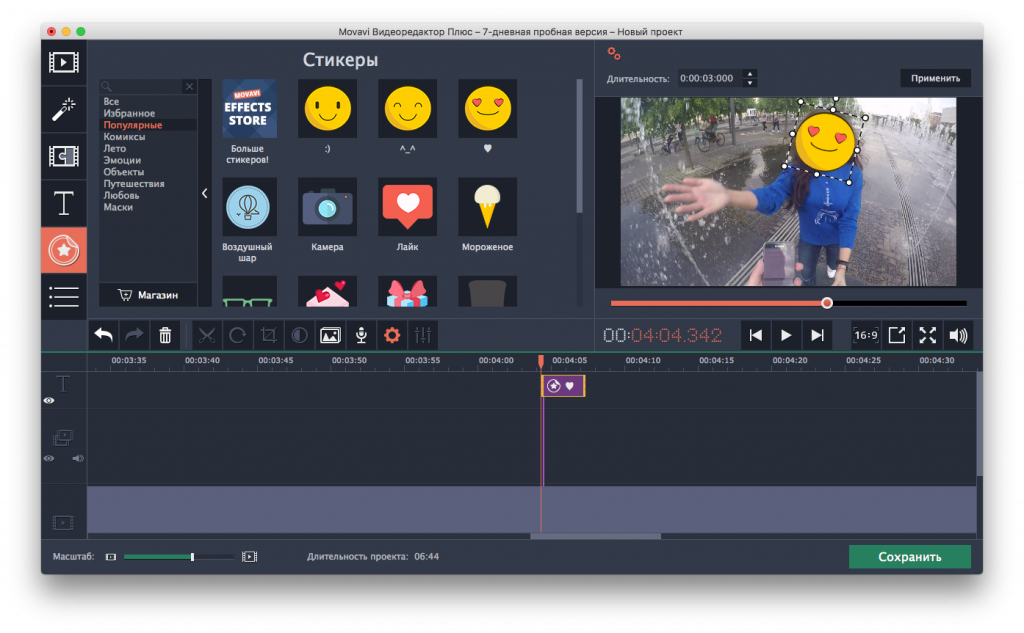1024x633 pixels.
Task: Open the Filters magic wand tool
Action: pos(64,109)
